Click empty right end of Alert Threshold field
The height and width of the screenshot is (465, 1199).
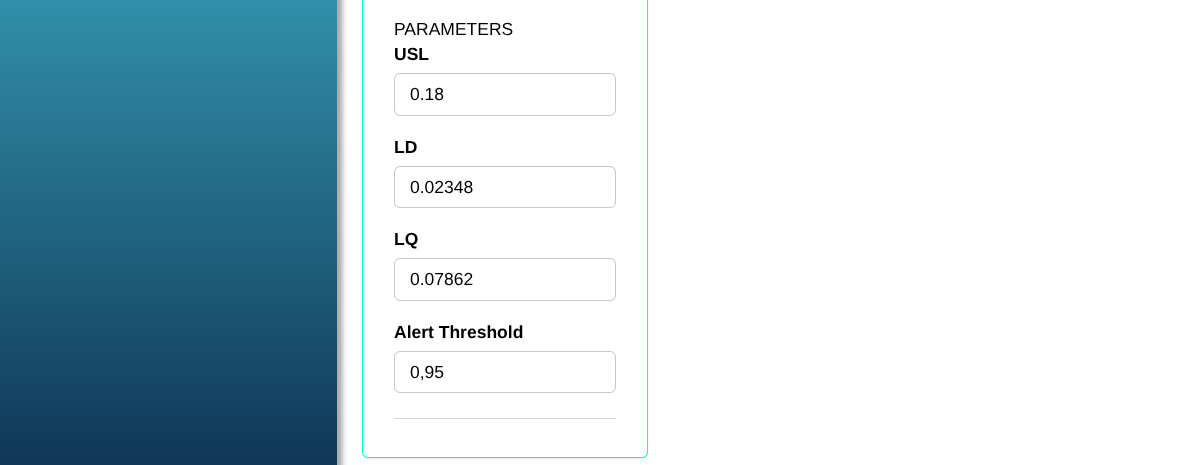coord(580,372)
